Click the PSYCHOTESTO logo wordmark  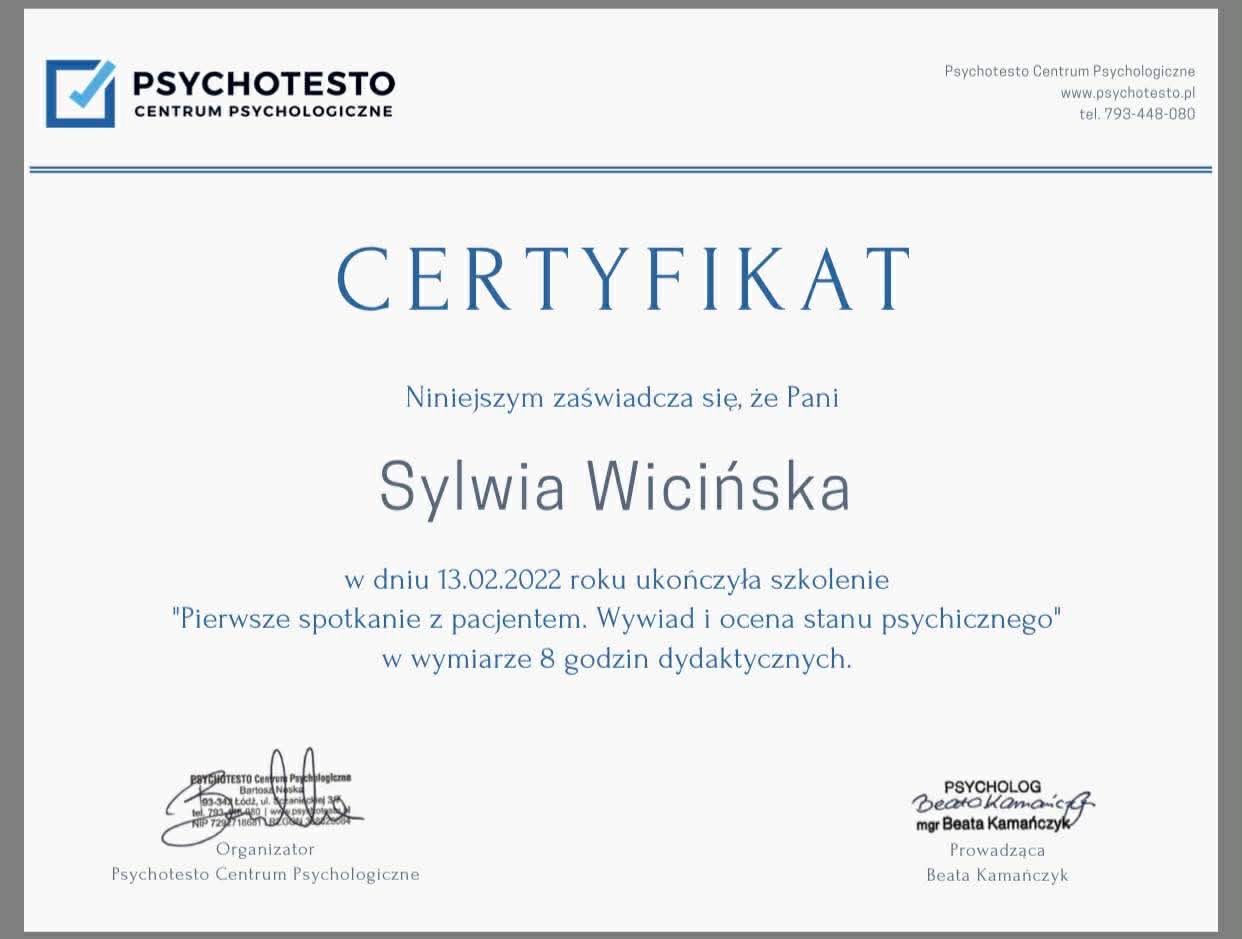(x=264, y=82)
